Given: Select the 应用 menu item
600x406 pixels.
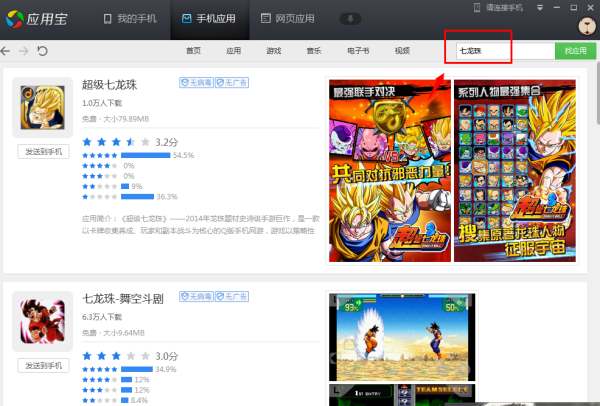Looking at the screenshot, I should [233, 51].
